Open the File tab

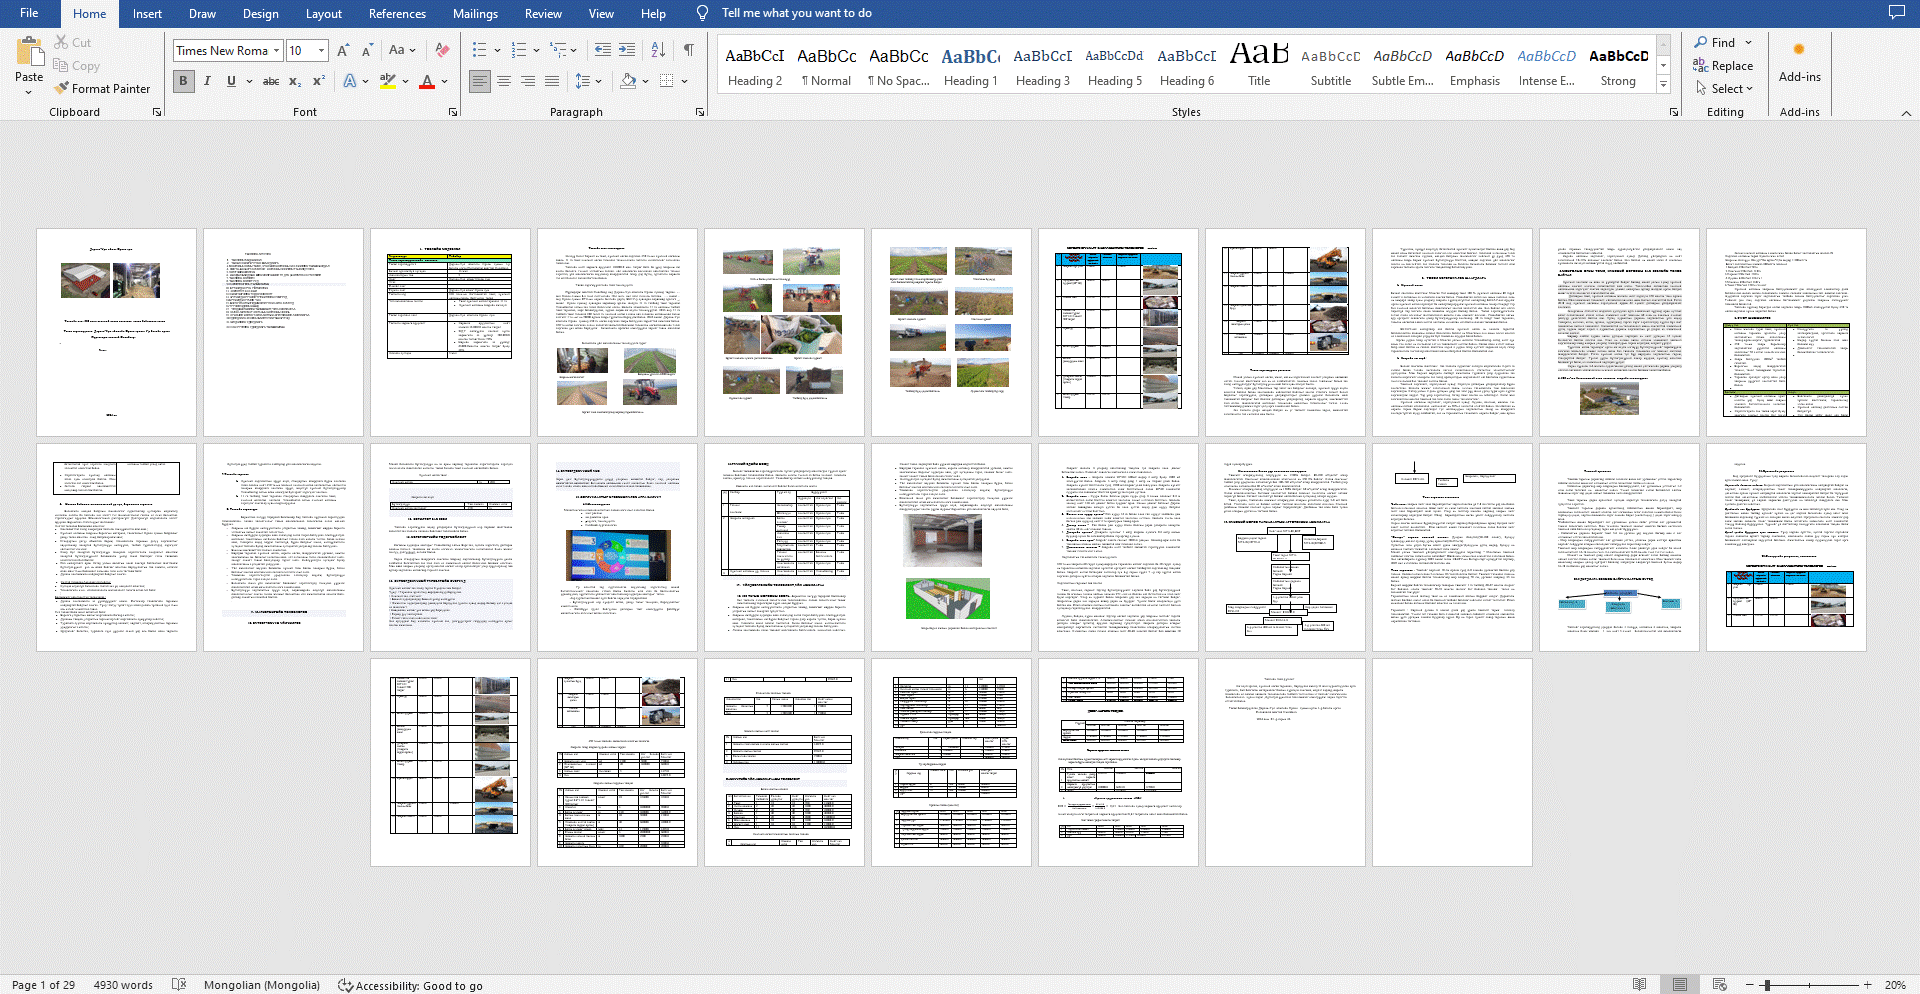pos(29,13)
